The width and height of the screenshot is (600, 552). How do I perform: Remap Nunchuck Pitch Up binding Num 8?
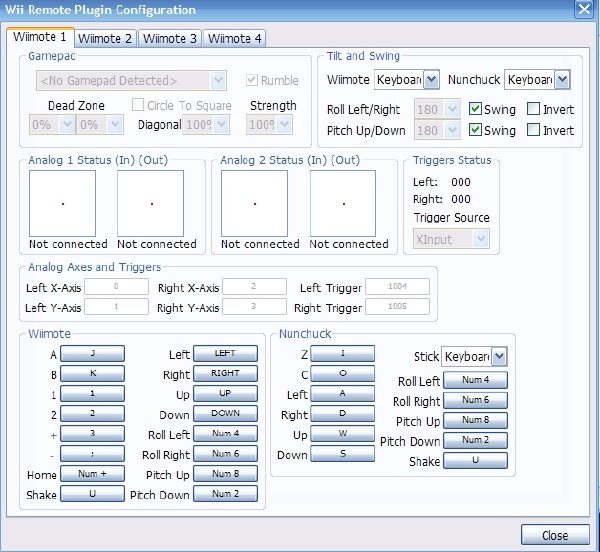point(476,420)
